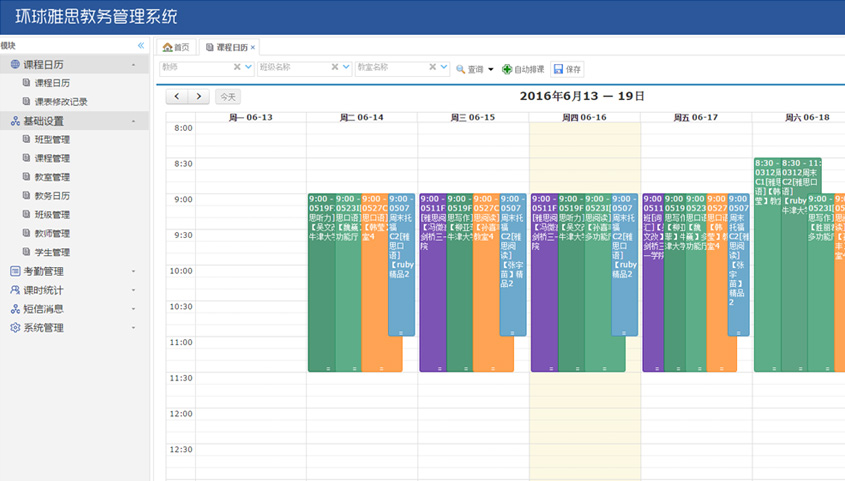Open 教师管理 in sidebar

[52, 234]
